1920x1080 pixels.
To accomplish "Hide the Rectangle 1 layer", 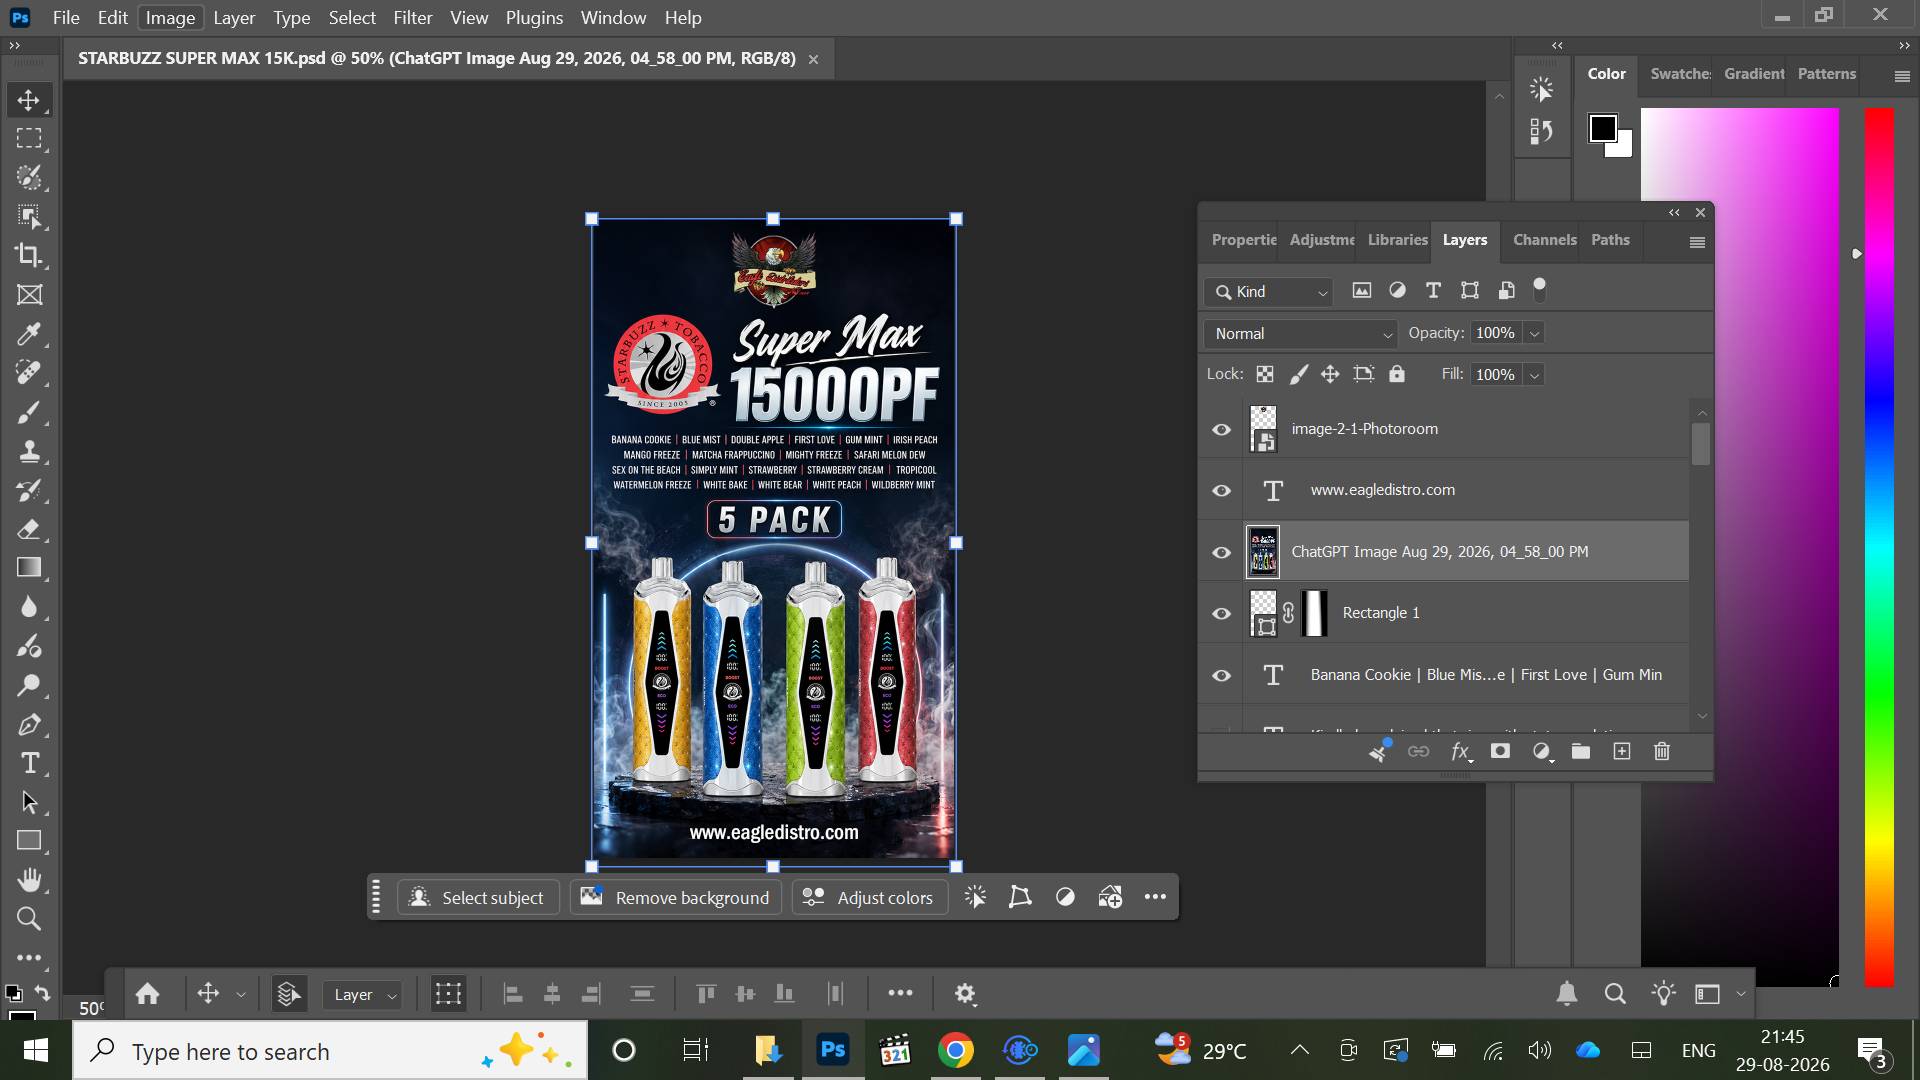I will 1221,614.
